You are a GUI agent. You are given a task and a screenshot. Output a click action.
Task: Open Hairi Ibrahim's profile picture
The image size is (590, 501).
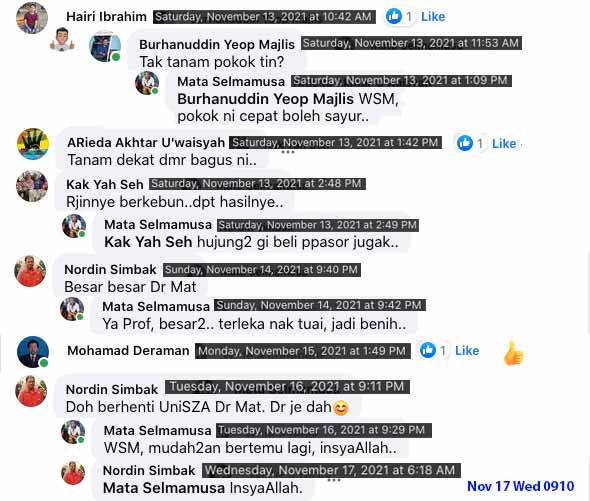[32, 18]
